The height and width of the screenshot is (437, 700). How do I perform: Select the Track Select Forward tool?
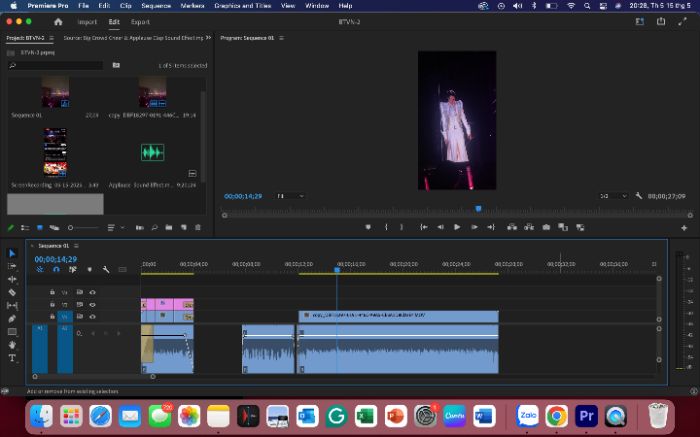(x=12, y=266)
